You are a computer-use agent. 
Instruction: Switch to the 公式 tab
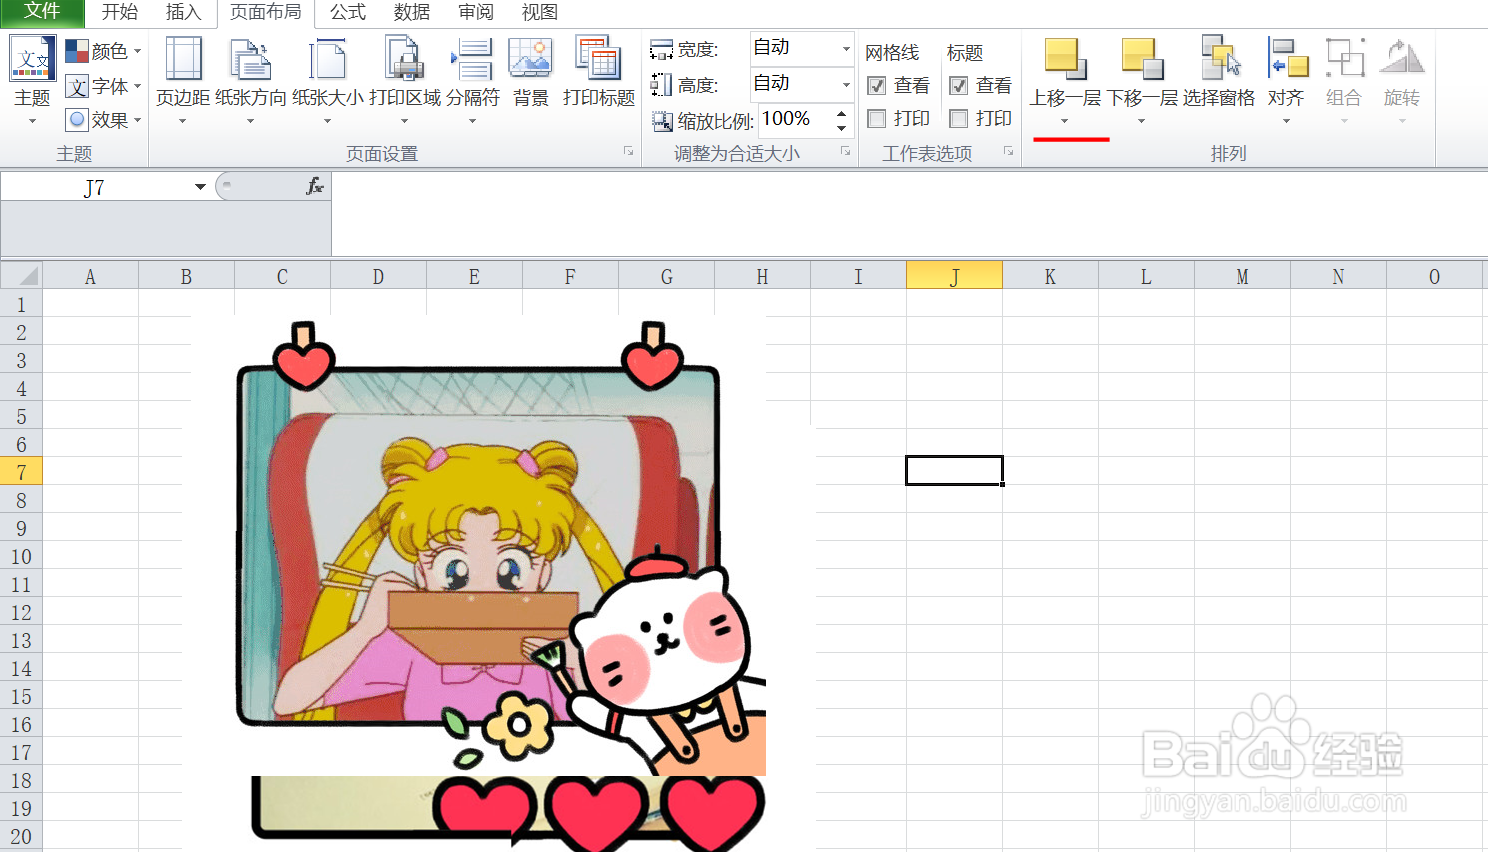point(348,12)
